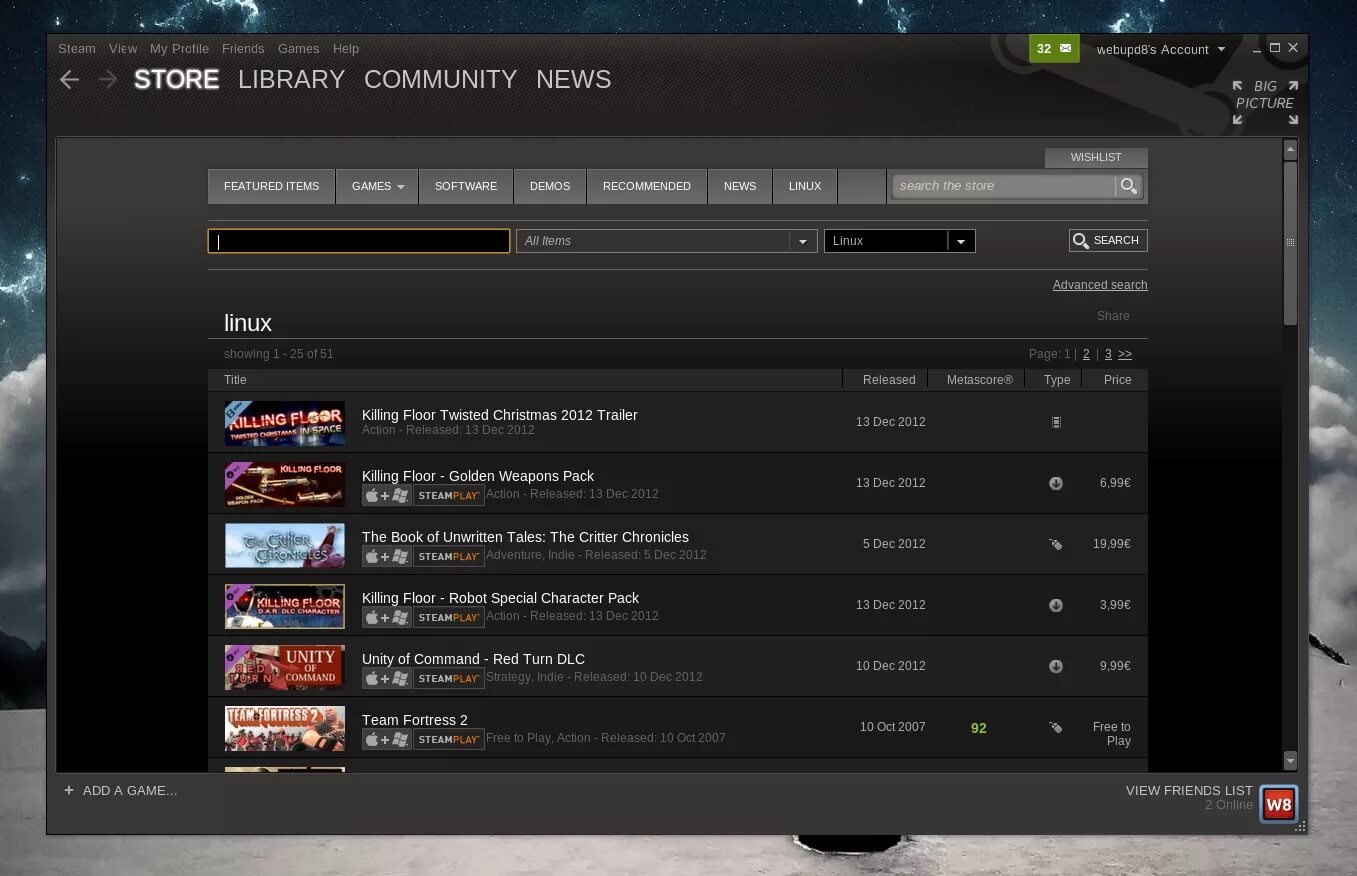Click the back navigation arrow
Image resolution: width=1357 pixels, height=876 pixels.
tap(69, 79)
